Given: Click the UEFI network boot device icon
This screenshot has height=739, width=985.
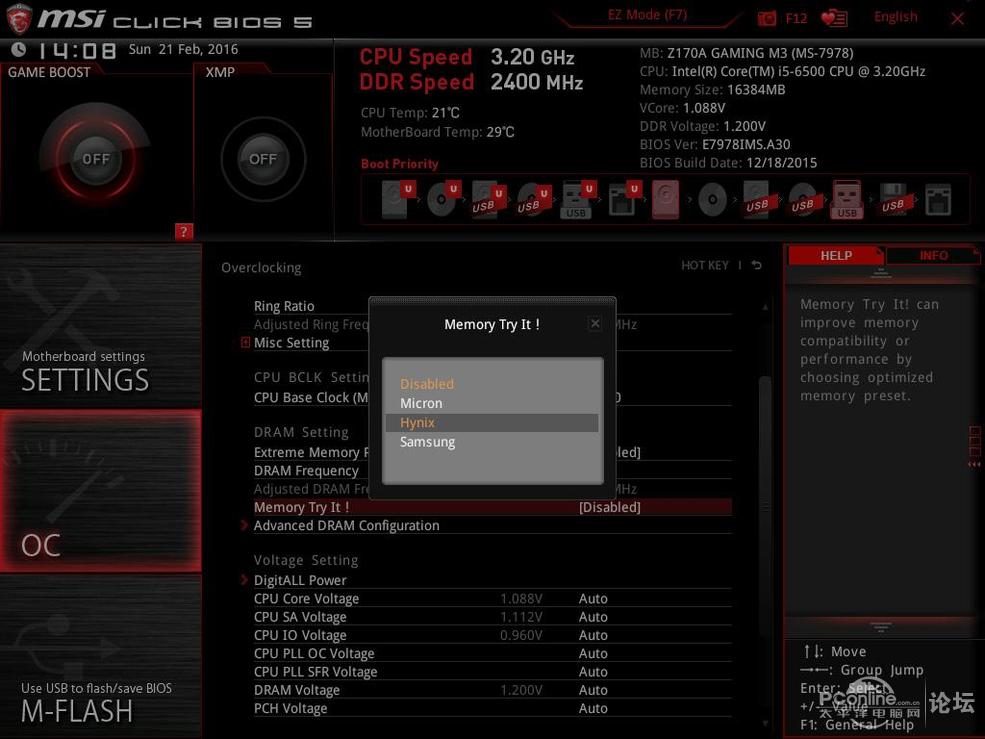Looking at the screenshot, I should point(623,199).
